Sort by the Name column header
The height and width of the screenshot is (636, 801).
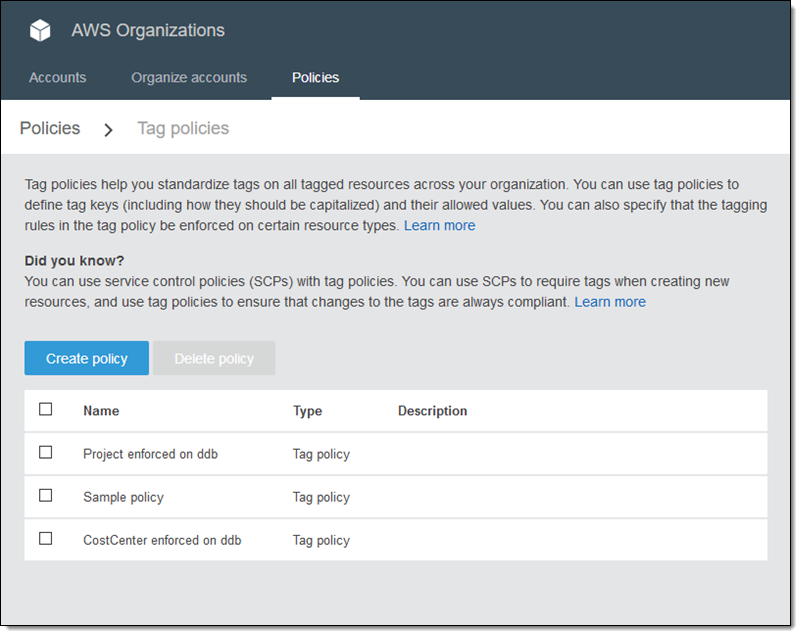pyautogui.click(x=101, y=411)
